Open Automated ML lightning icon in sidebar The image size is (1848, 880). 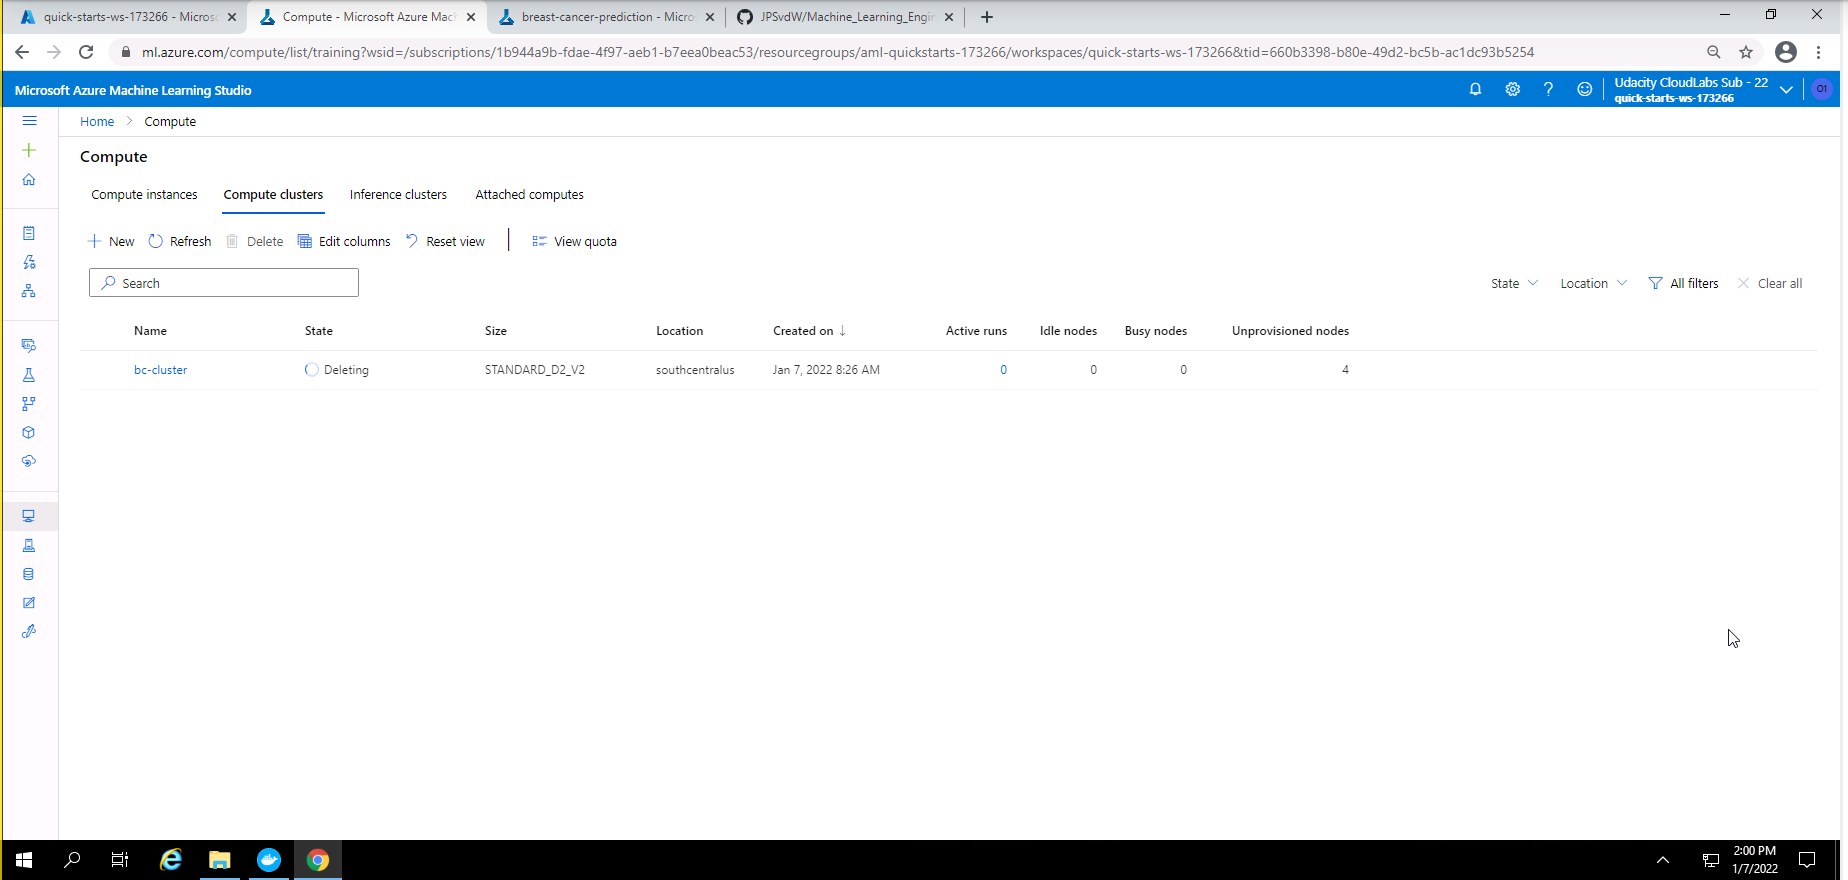point(29,262)
